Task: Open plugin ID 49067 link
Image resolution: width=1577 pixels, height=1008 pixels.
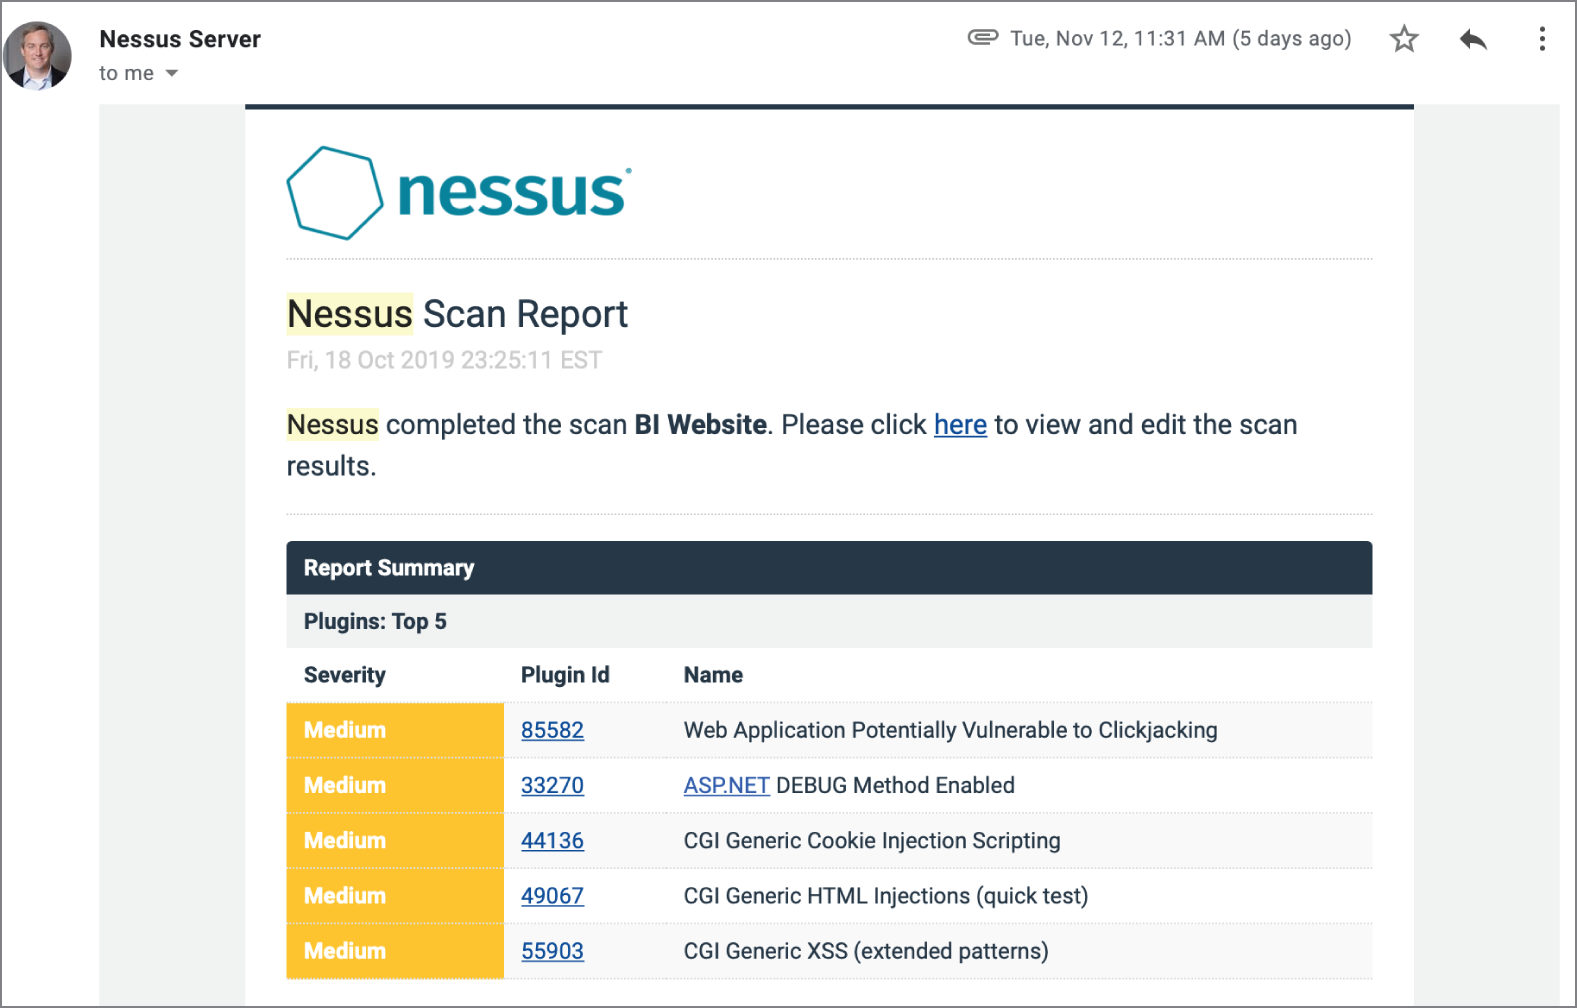Action: click(552, 896)
